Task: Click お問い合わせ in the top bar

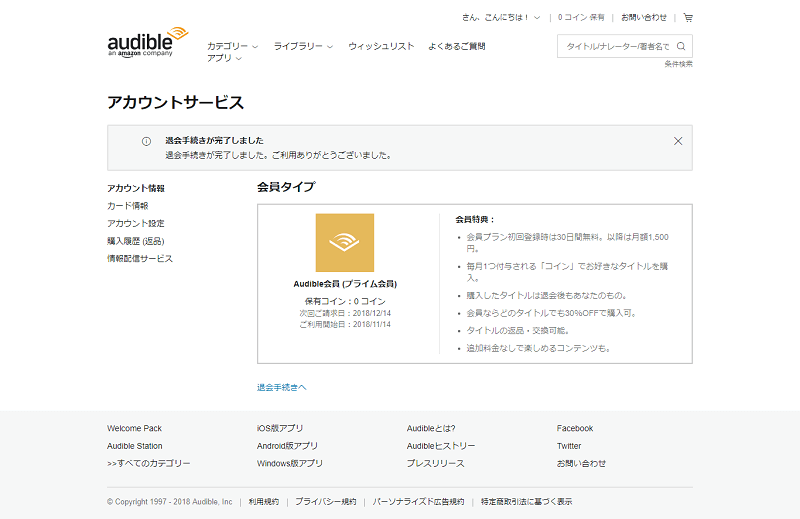Action: coord(644,17)
